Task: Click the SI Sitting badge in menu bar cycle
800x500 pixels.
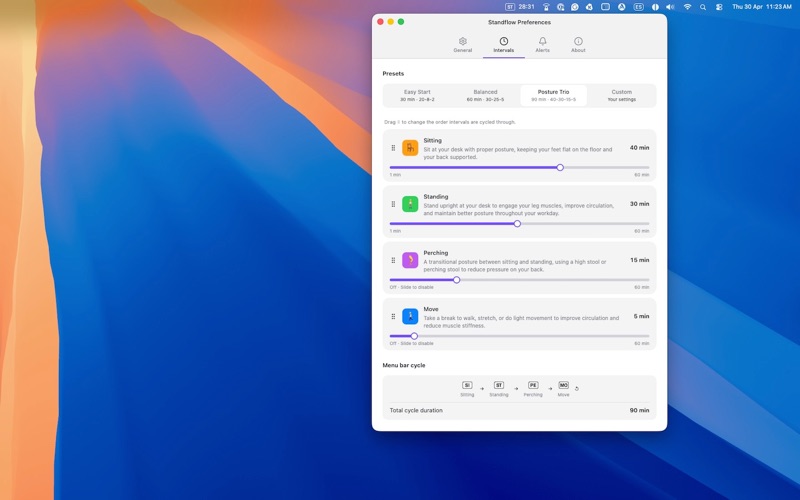Action: (467, 385)
